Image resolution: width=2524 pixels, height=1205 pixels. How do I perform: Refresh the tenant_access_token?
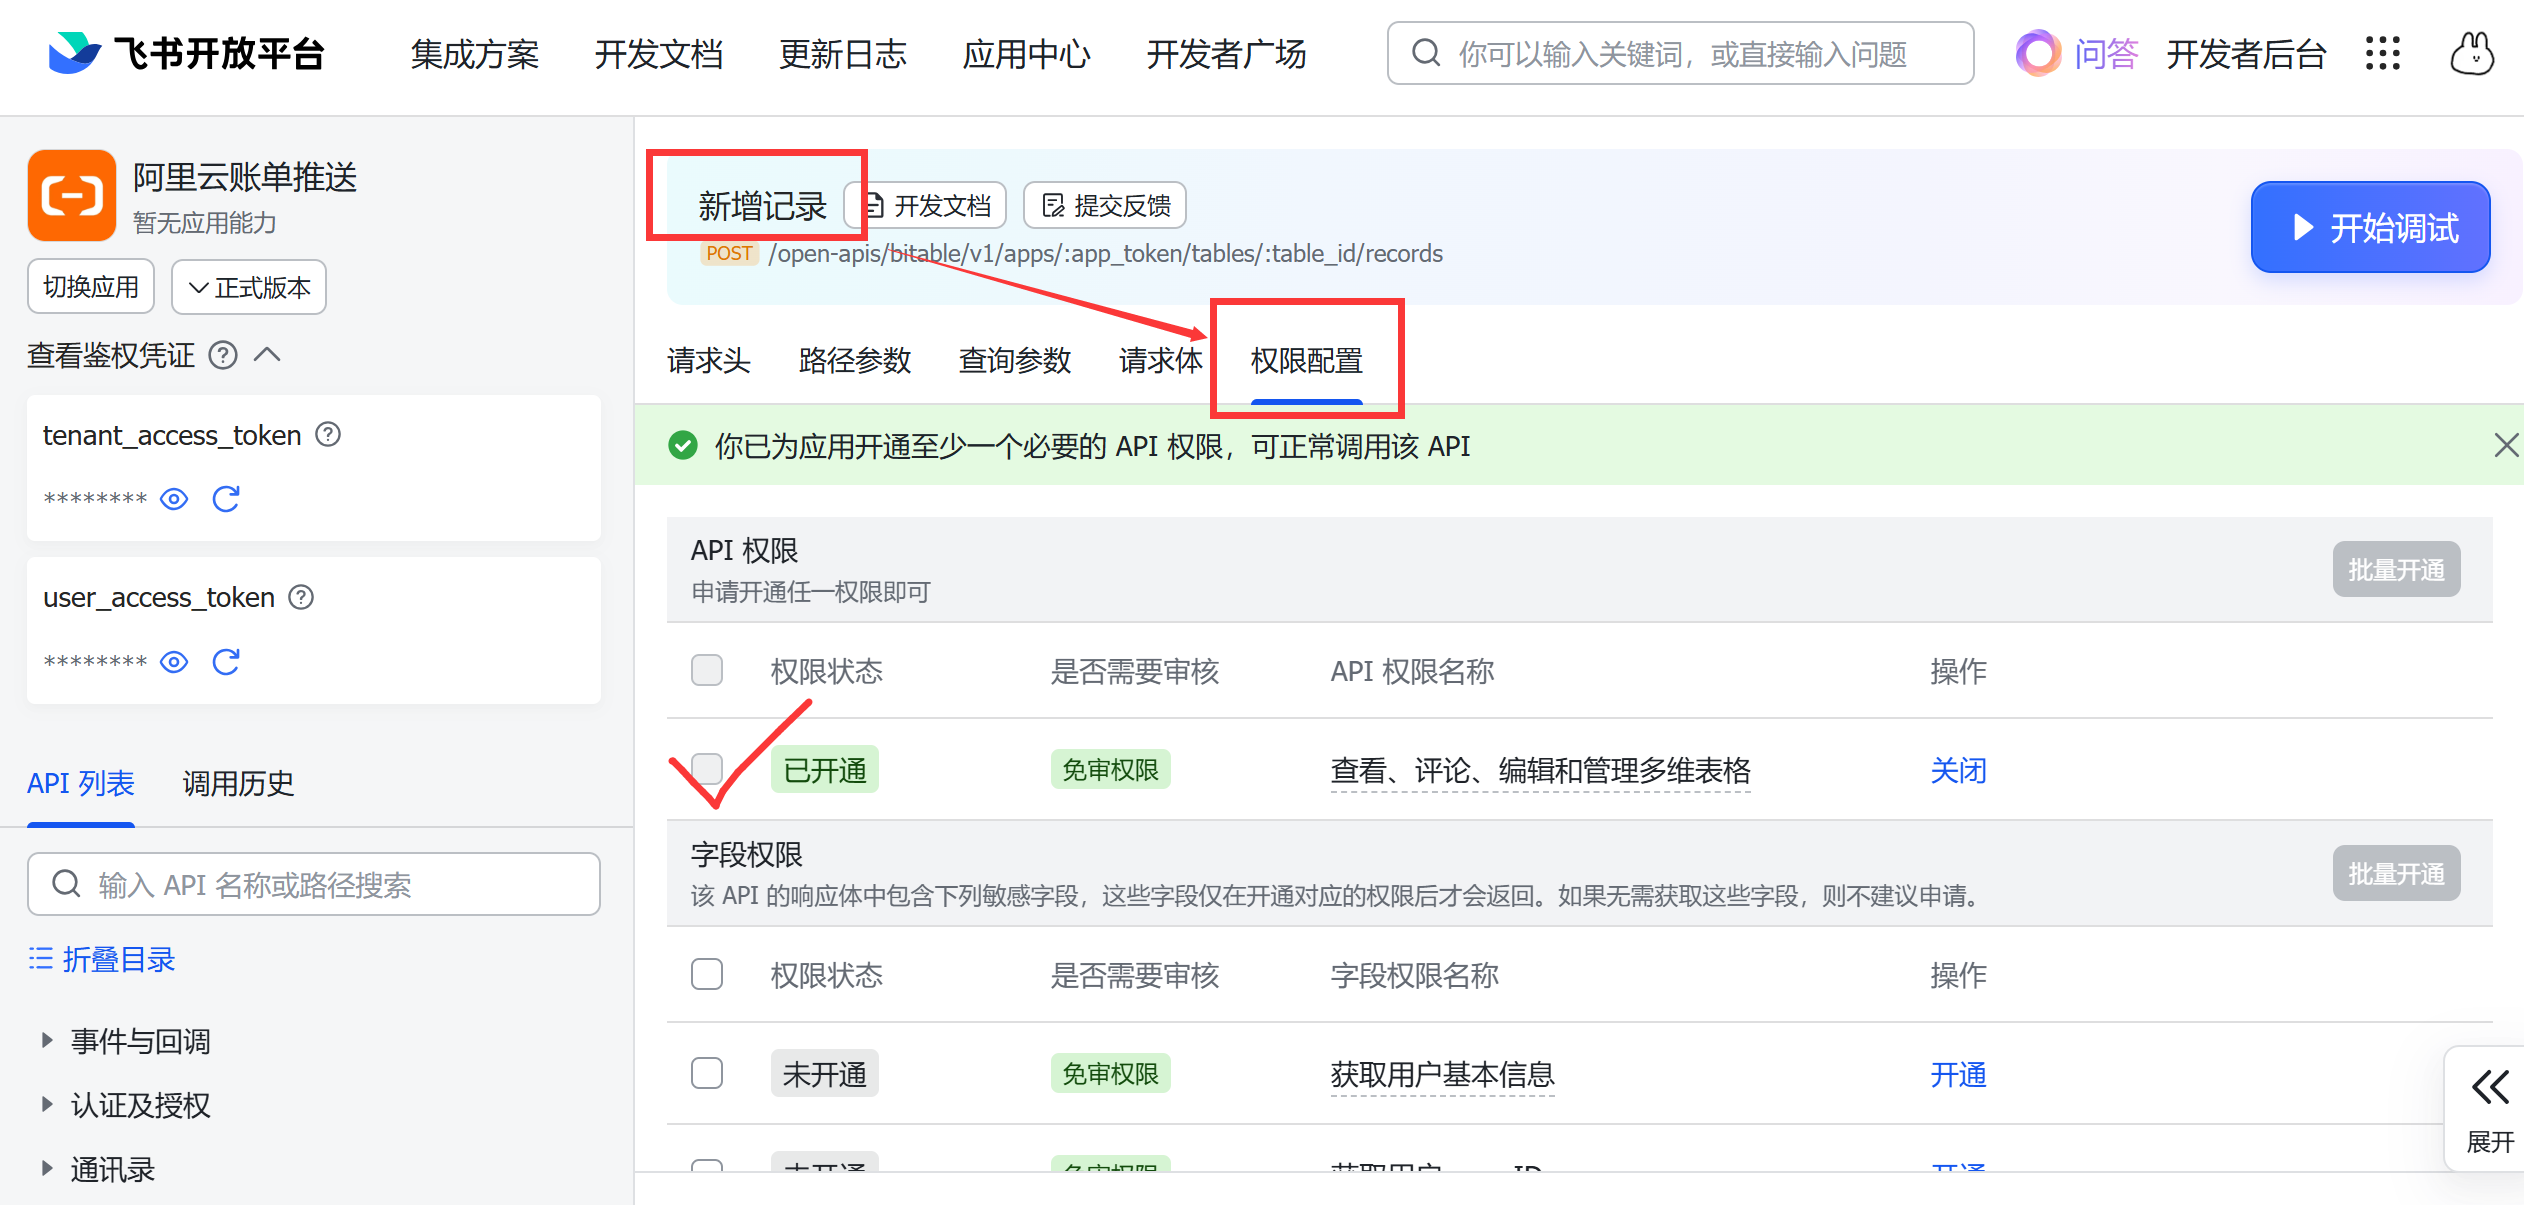click(226, 499)
